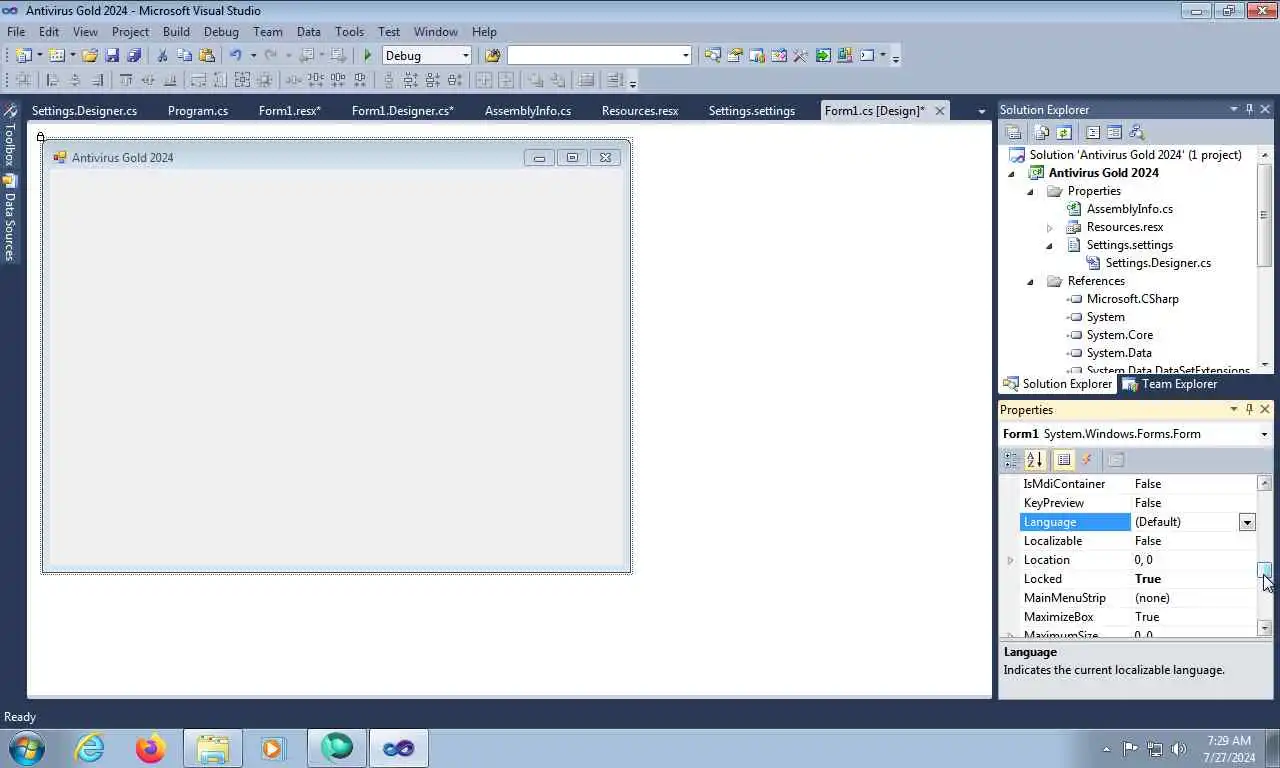The image size is (1280, 768).
Task: Click Solution Explorer scroll down arrow
Action: [x=1265, y=364]
